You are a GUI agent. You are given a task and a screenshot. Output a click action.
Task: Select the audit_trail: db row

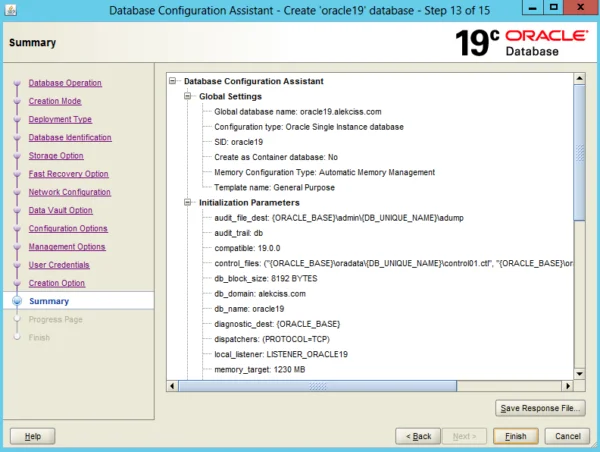(238, 233)
